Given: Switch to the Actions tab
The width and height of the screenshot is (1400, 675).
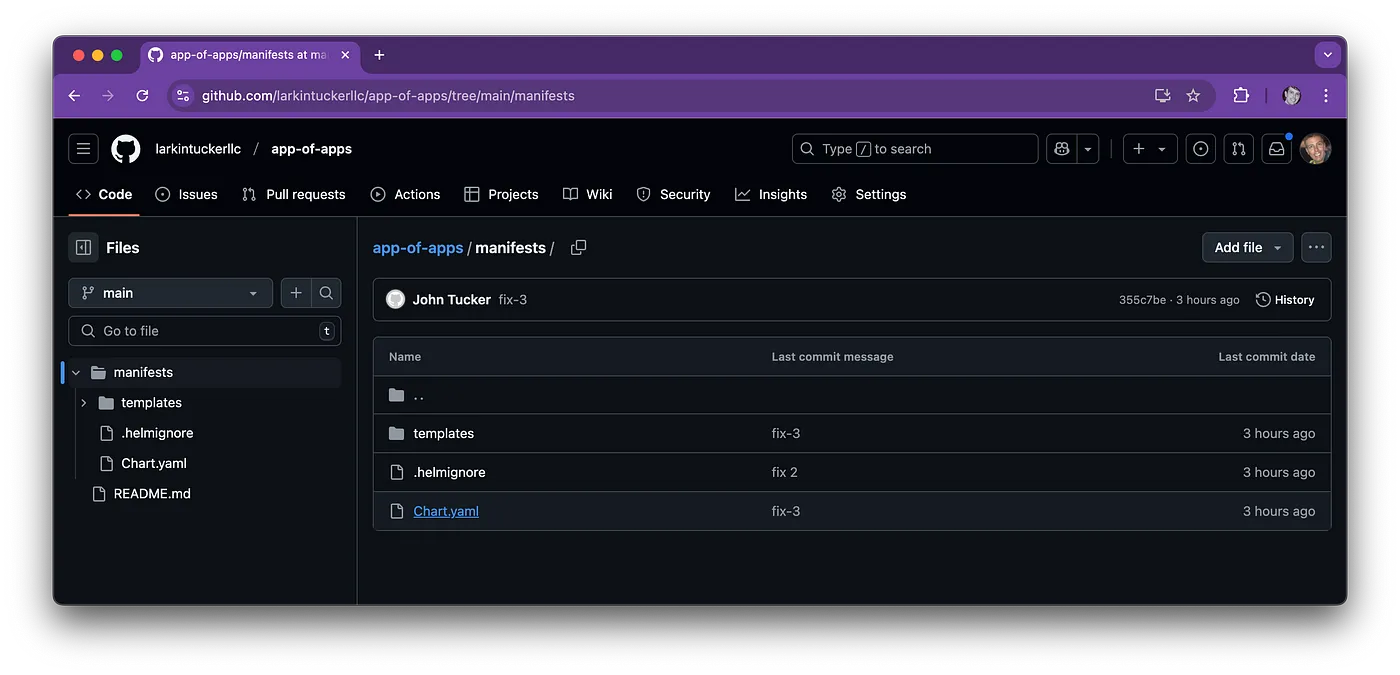Looking at the screenshot, I should coord(405,195).
